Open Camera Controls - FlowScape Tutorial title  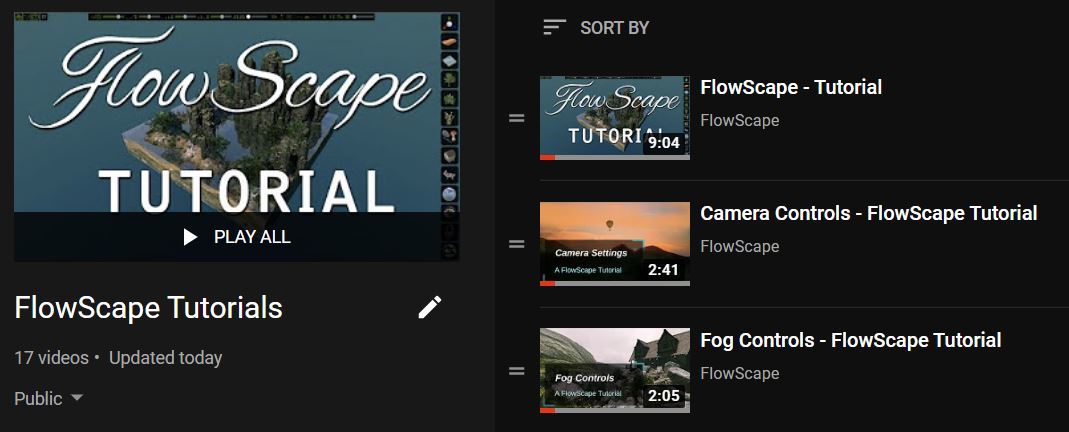[x=869, y=213]
